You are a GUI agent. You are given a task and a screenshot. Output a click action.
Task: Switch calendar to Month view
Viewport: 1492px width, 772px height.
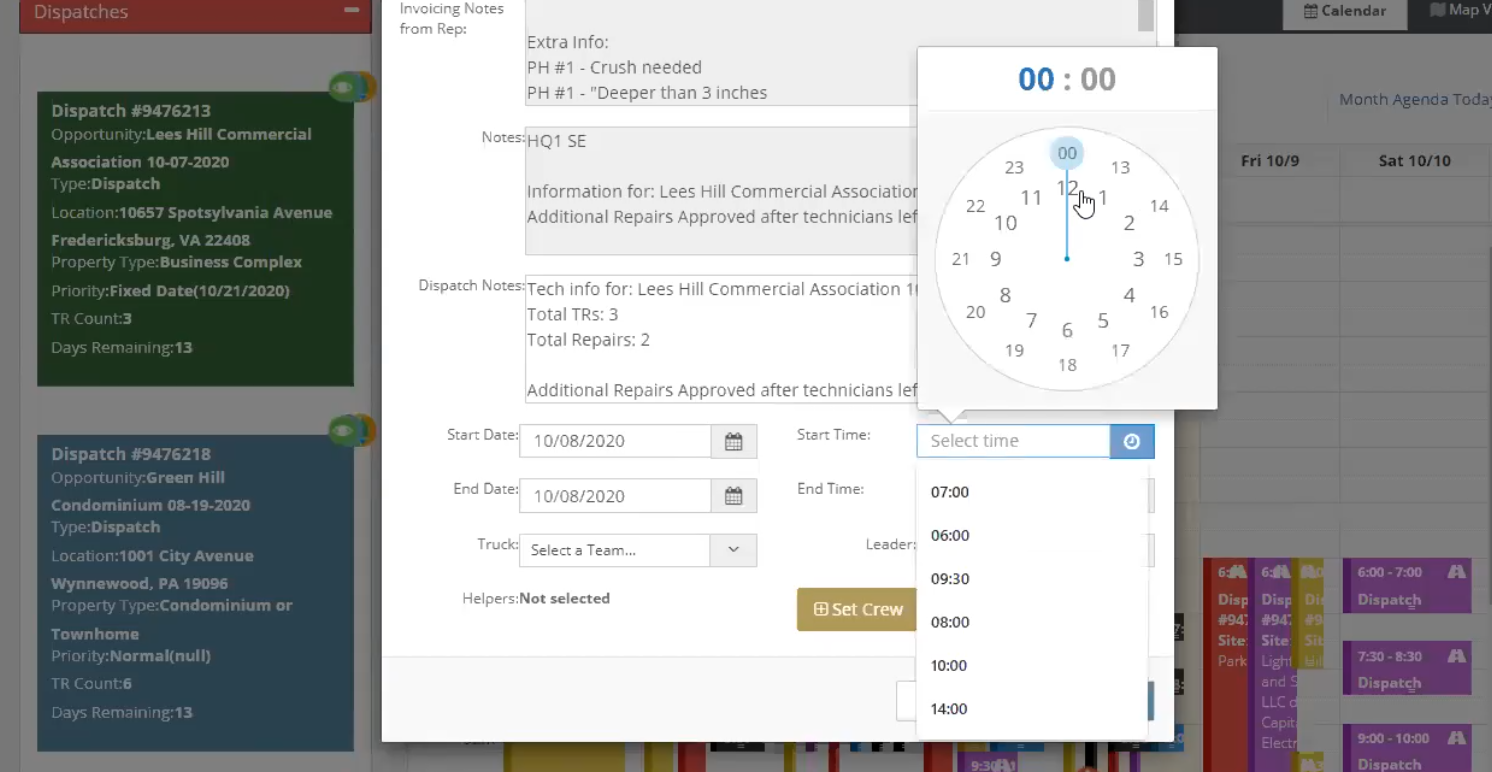click(x=1362, y=99)
